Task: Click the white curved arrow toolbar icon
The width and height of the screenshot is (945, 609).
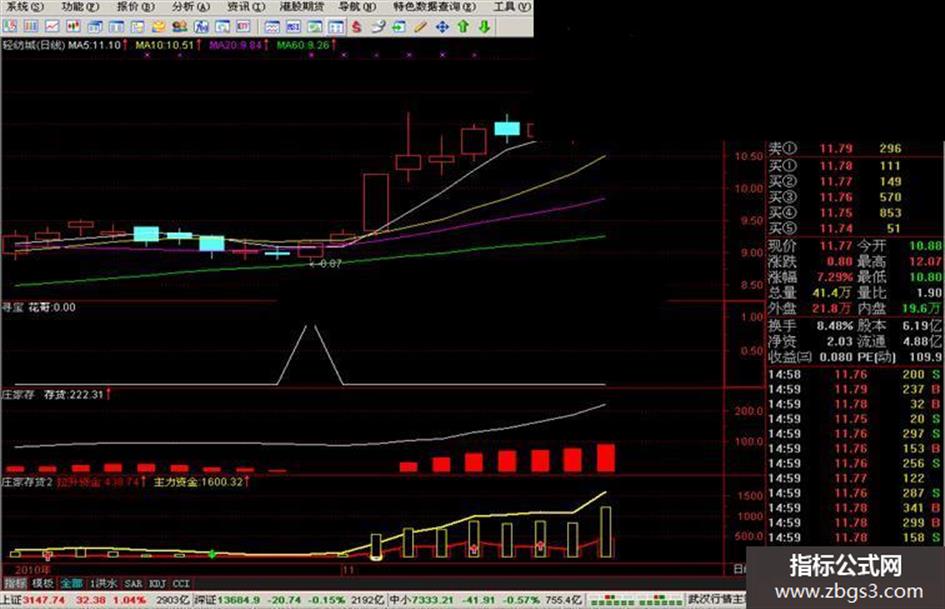Action: point(378,27)
